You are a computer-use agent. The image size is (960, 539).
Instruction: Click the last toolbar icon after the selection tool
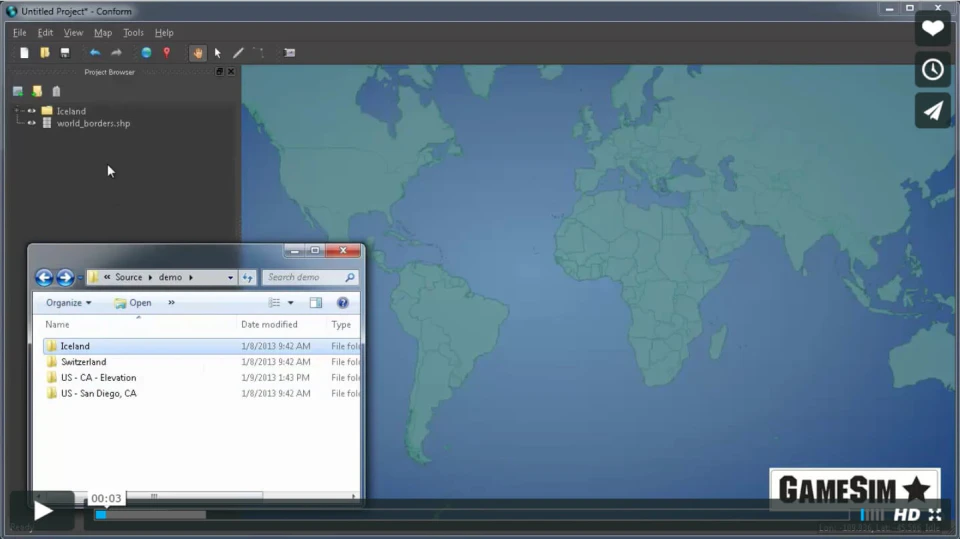pos(290,53)
